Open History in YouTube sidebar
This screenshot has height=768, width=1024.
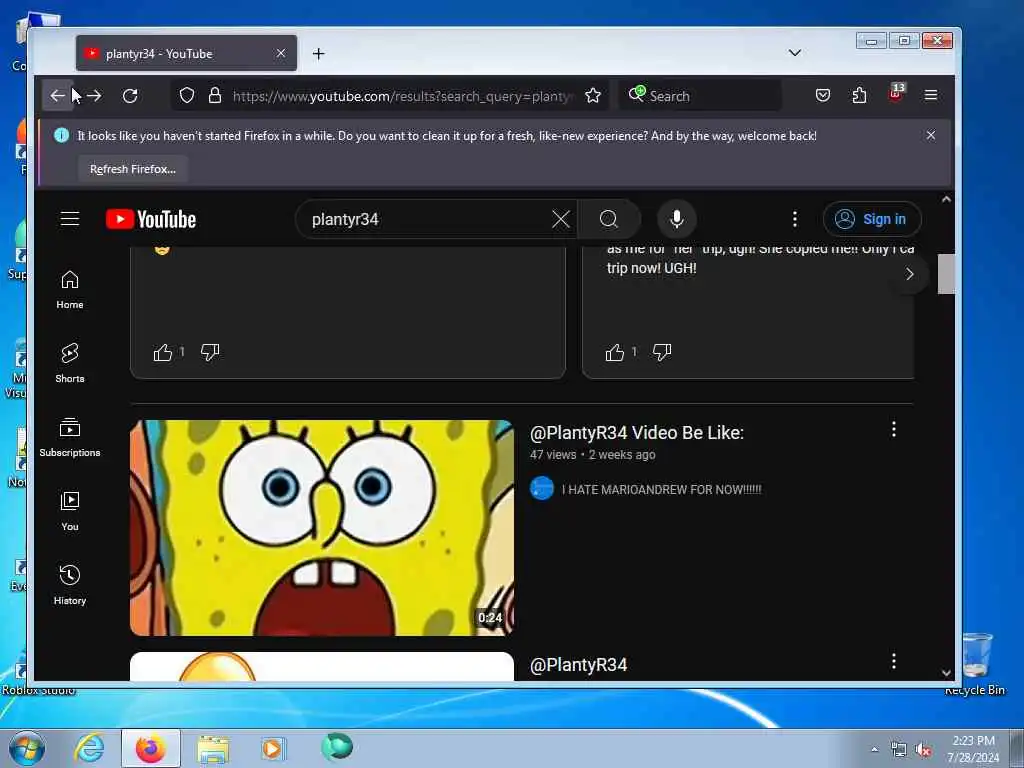pos(70,585)
